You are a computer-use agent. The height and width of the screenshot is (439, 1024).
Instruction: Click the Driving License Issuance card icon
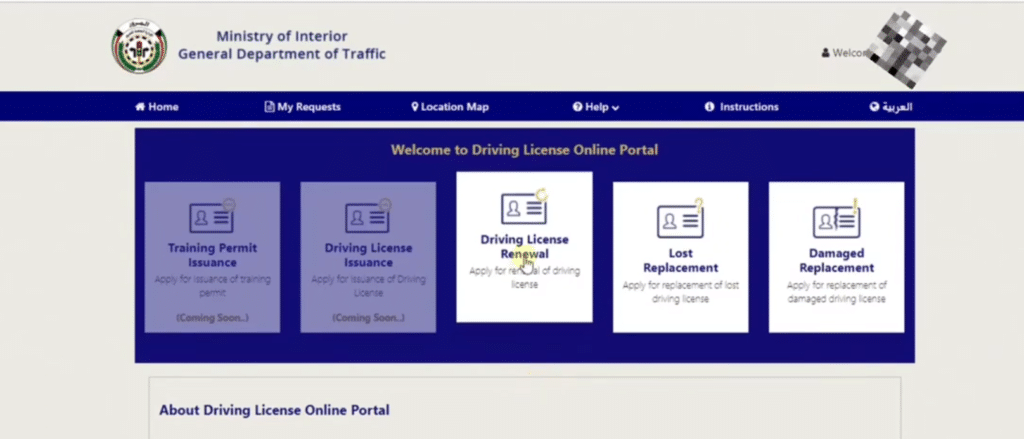click(368, 216)
